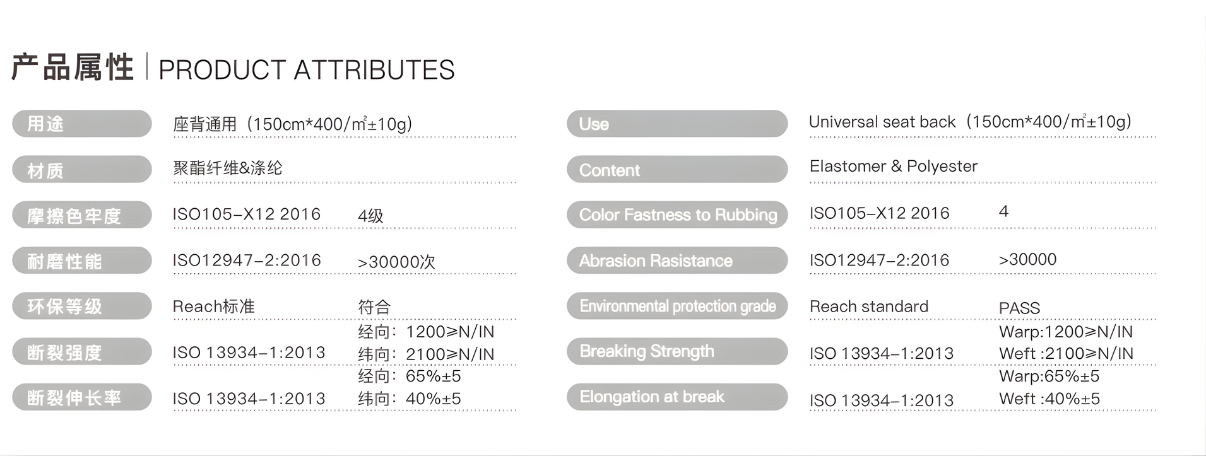Click the "Elongation at break" label
Screen dimensions: 1206x472
pos(677,397)
